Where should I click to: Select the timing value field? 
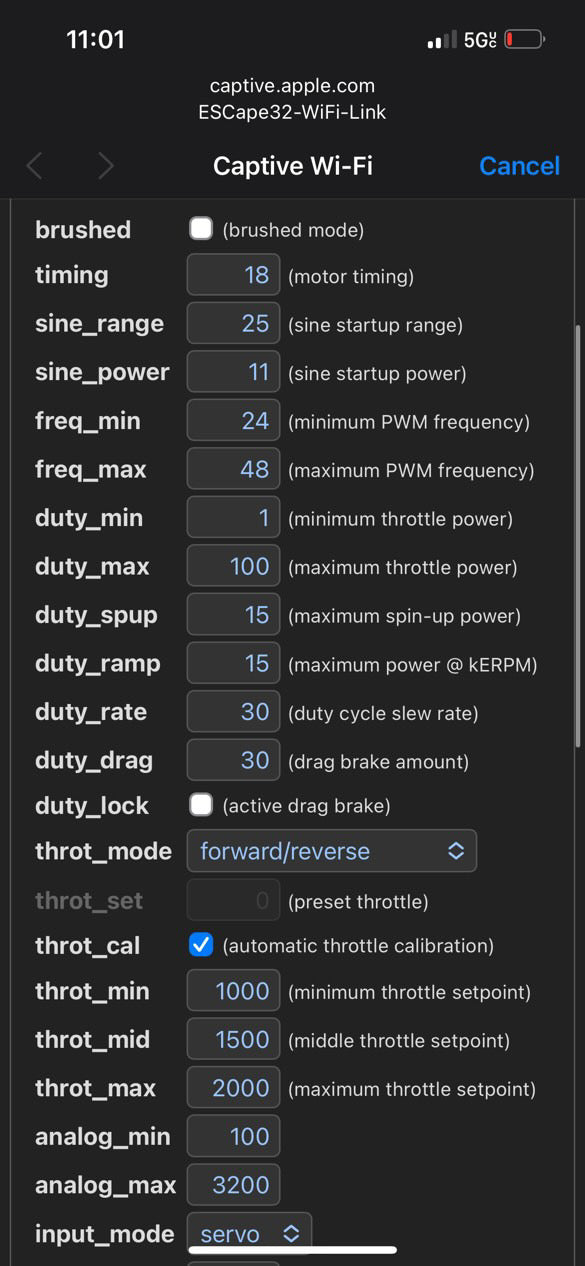233,275
